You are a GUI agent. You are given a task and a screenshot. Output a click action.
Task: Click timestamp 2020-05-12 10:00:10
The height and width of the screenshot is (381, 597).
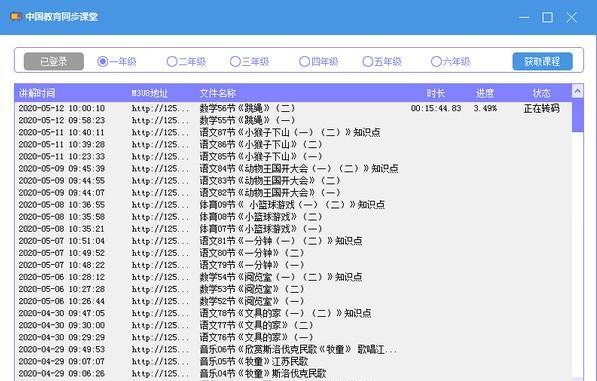click(x=62, y=108)
